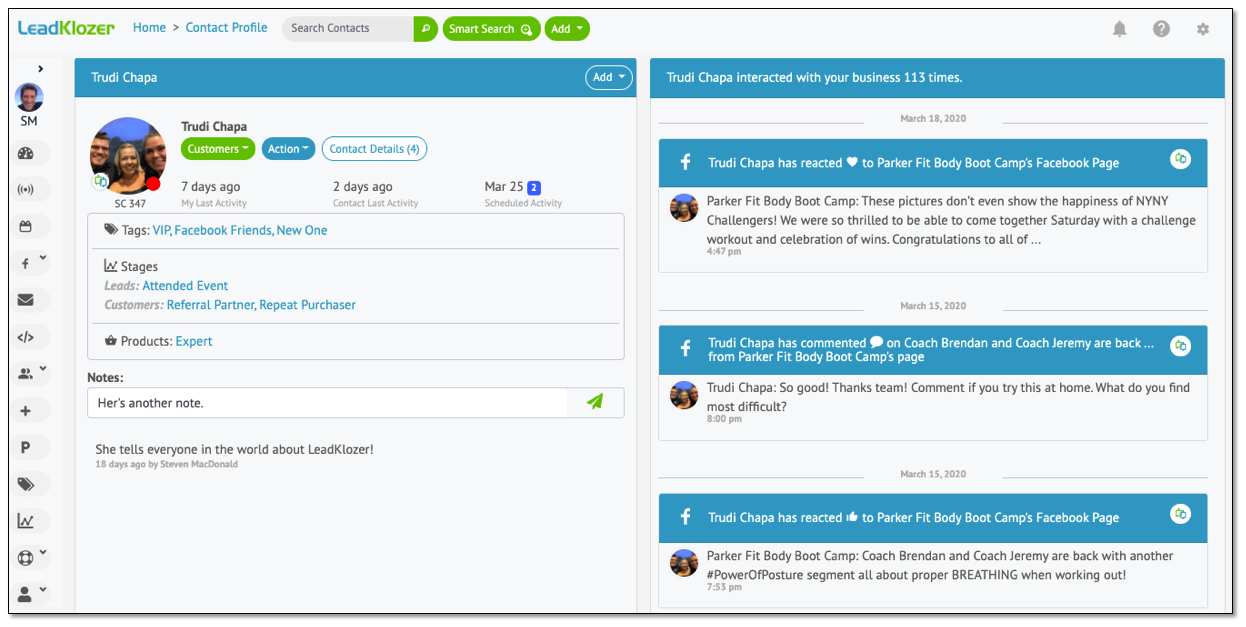Click the 'has commented' activity card header
This screenshot has height=627, width=1246.
click(933, 350)
